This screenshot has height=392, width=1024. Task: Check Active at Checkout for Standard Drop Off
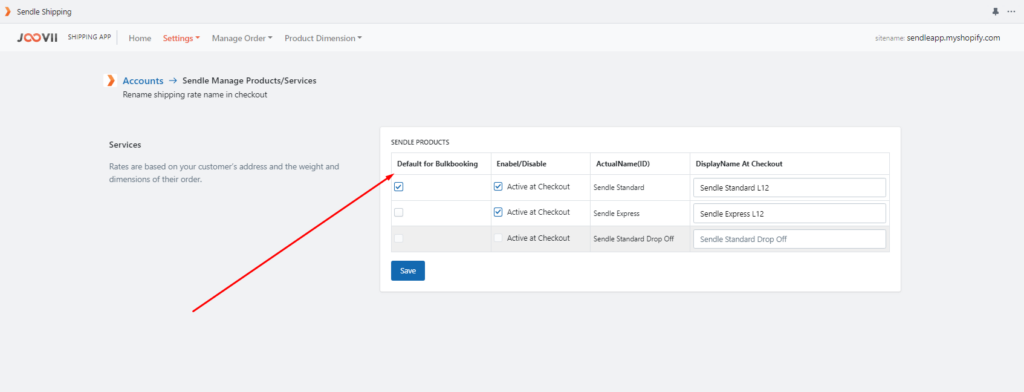(498, 238)
